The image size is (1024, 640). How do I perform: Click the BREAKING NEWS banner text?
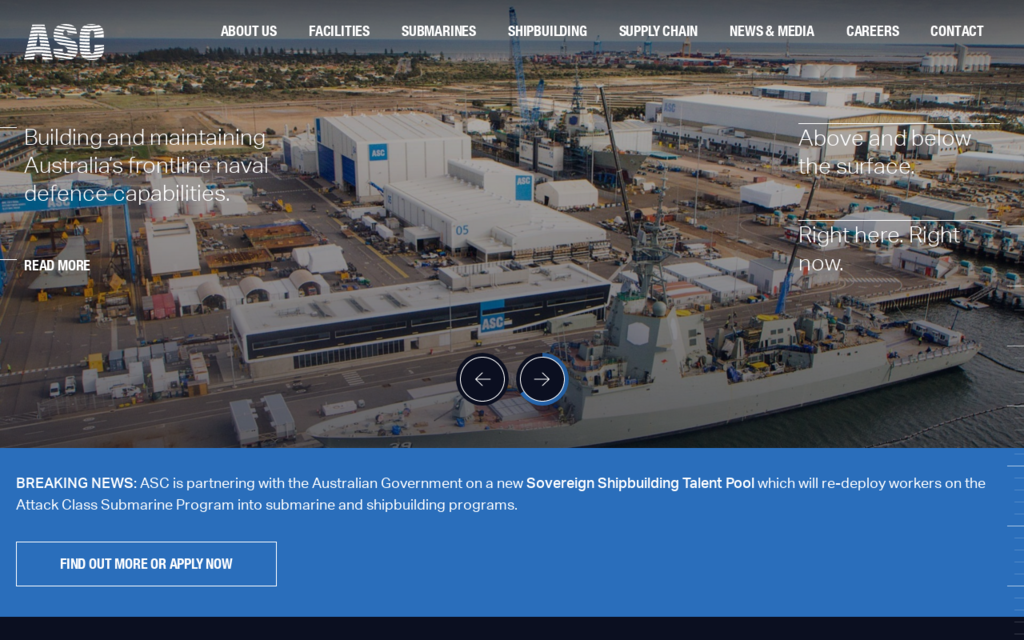(x=75, y=483)
